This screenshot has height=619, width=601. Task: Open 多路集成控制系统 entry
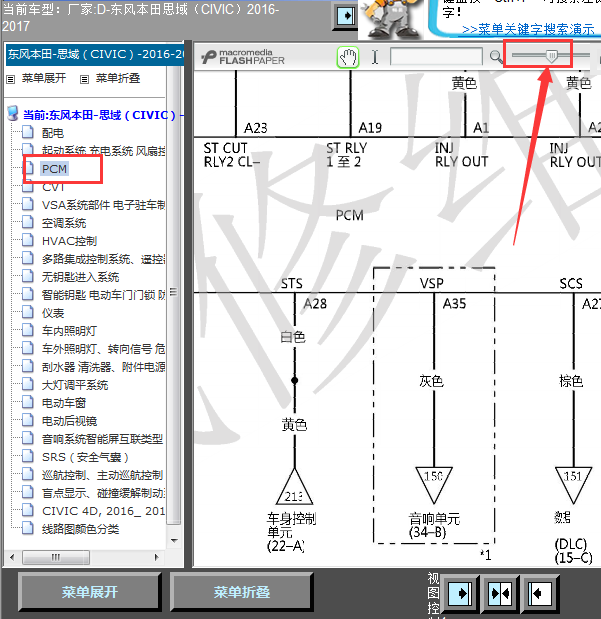[103, 259]
